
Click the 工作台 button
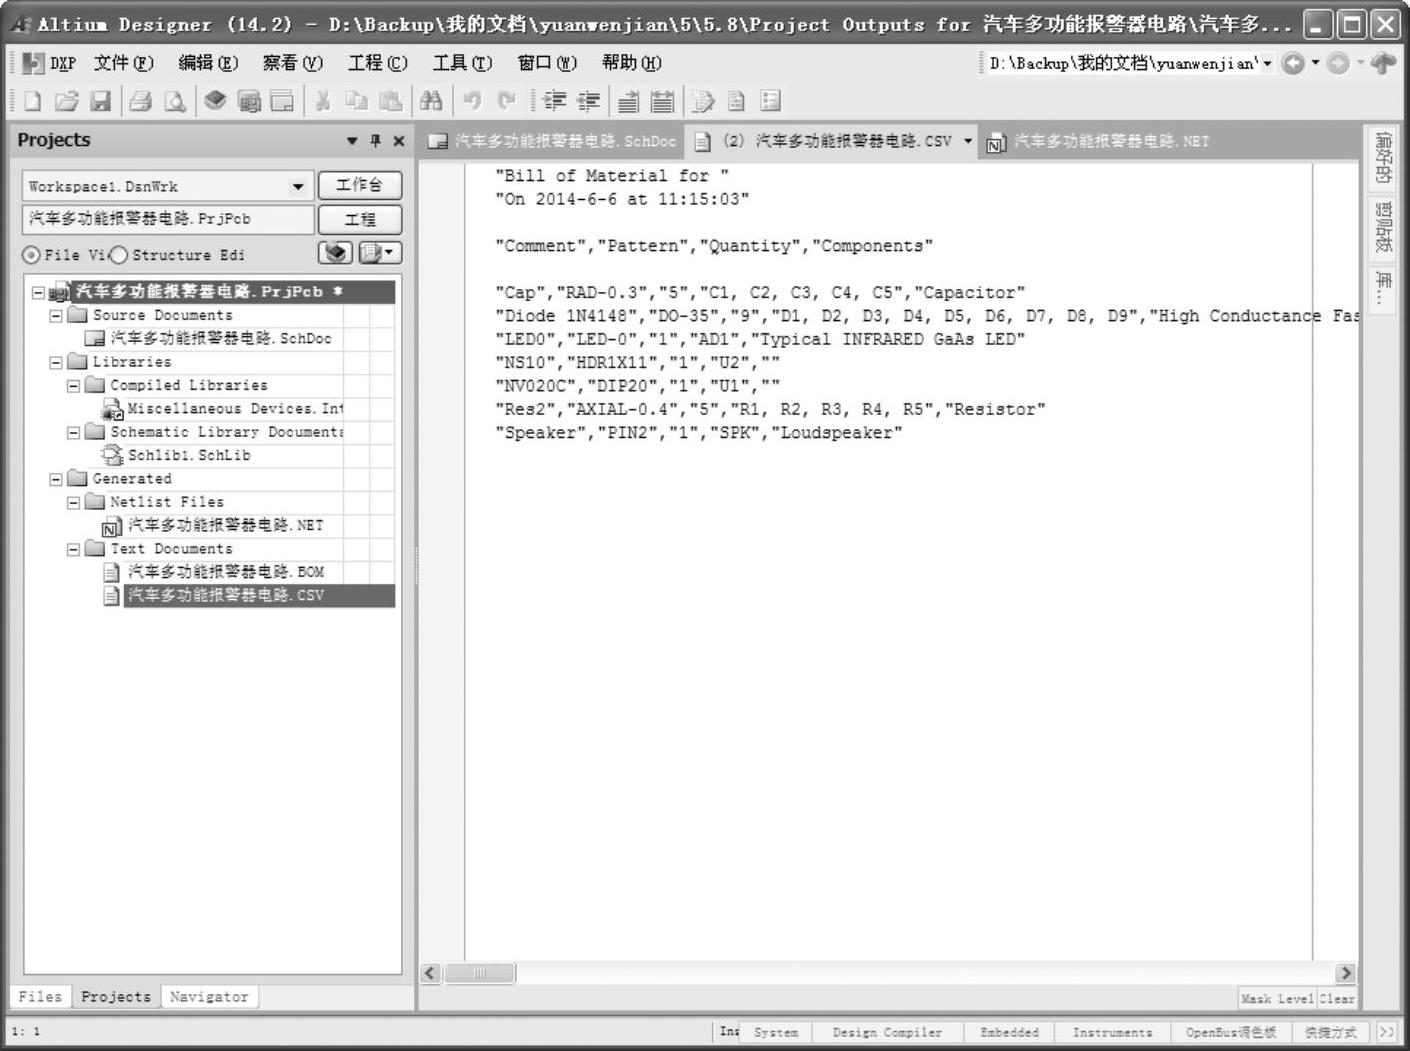click(x=360, y=185)
